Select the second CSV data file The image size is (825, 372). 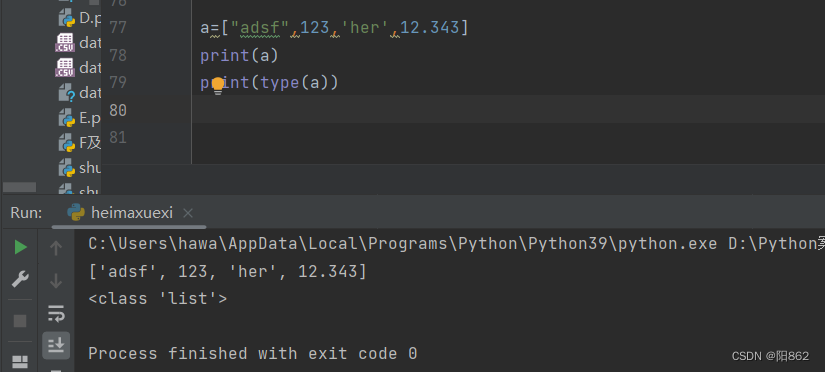[78, 68]
